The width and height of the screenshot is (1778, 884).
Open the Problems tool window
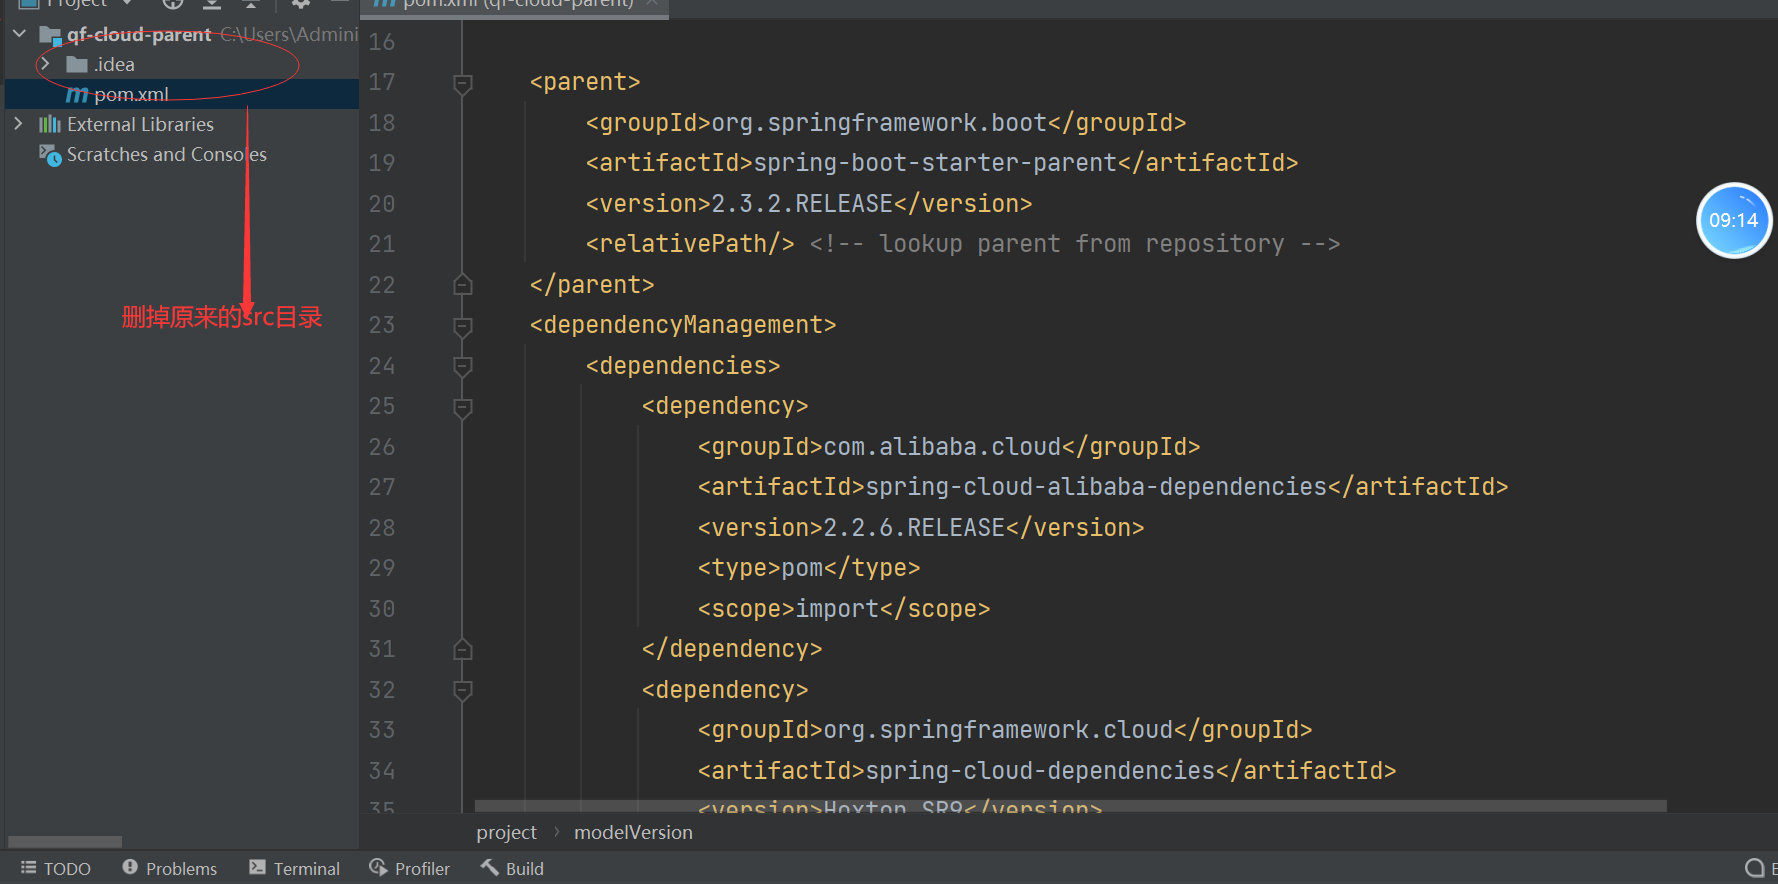169,868
